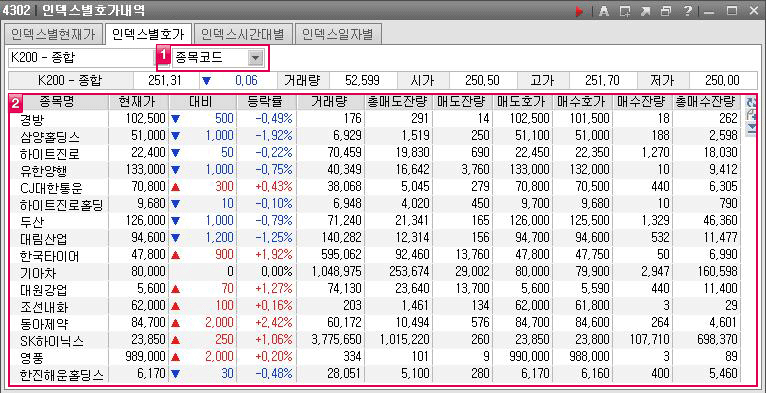Open help via the question mark icon
This screenshot has height=393, width=766.
(687, 11)
